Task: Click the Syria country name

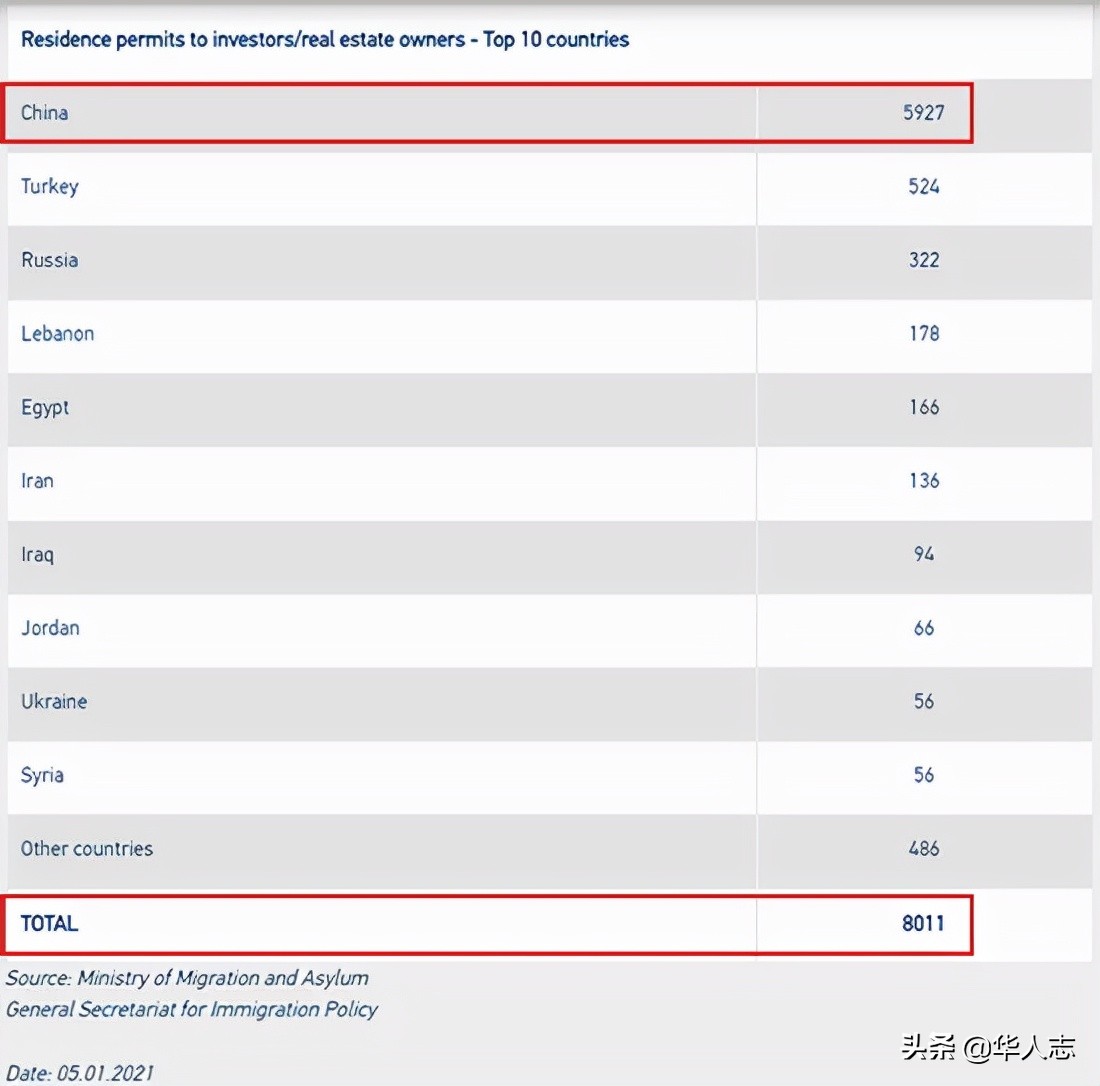Action: pyautogui.click(x=42, y=775)
